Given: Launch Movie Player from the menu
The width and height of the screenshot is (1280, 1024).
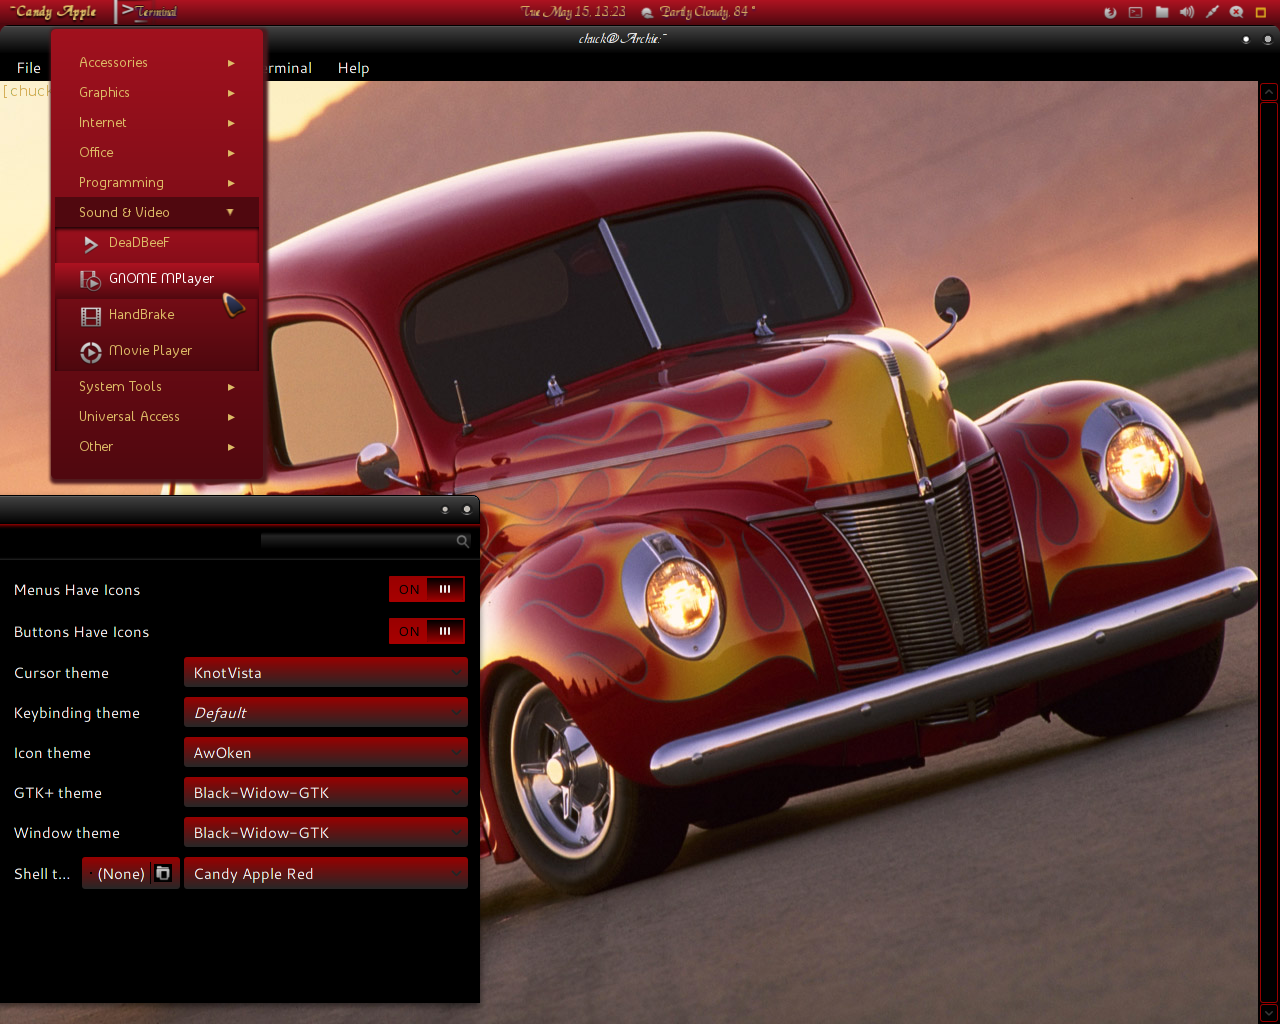Looking at the screenshot, I should pyautogui.click(x=157, y=351).
